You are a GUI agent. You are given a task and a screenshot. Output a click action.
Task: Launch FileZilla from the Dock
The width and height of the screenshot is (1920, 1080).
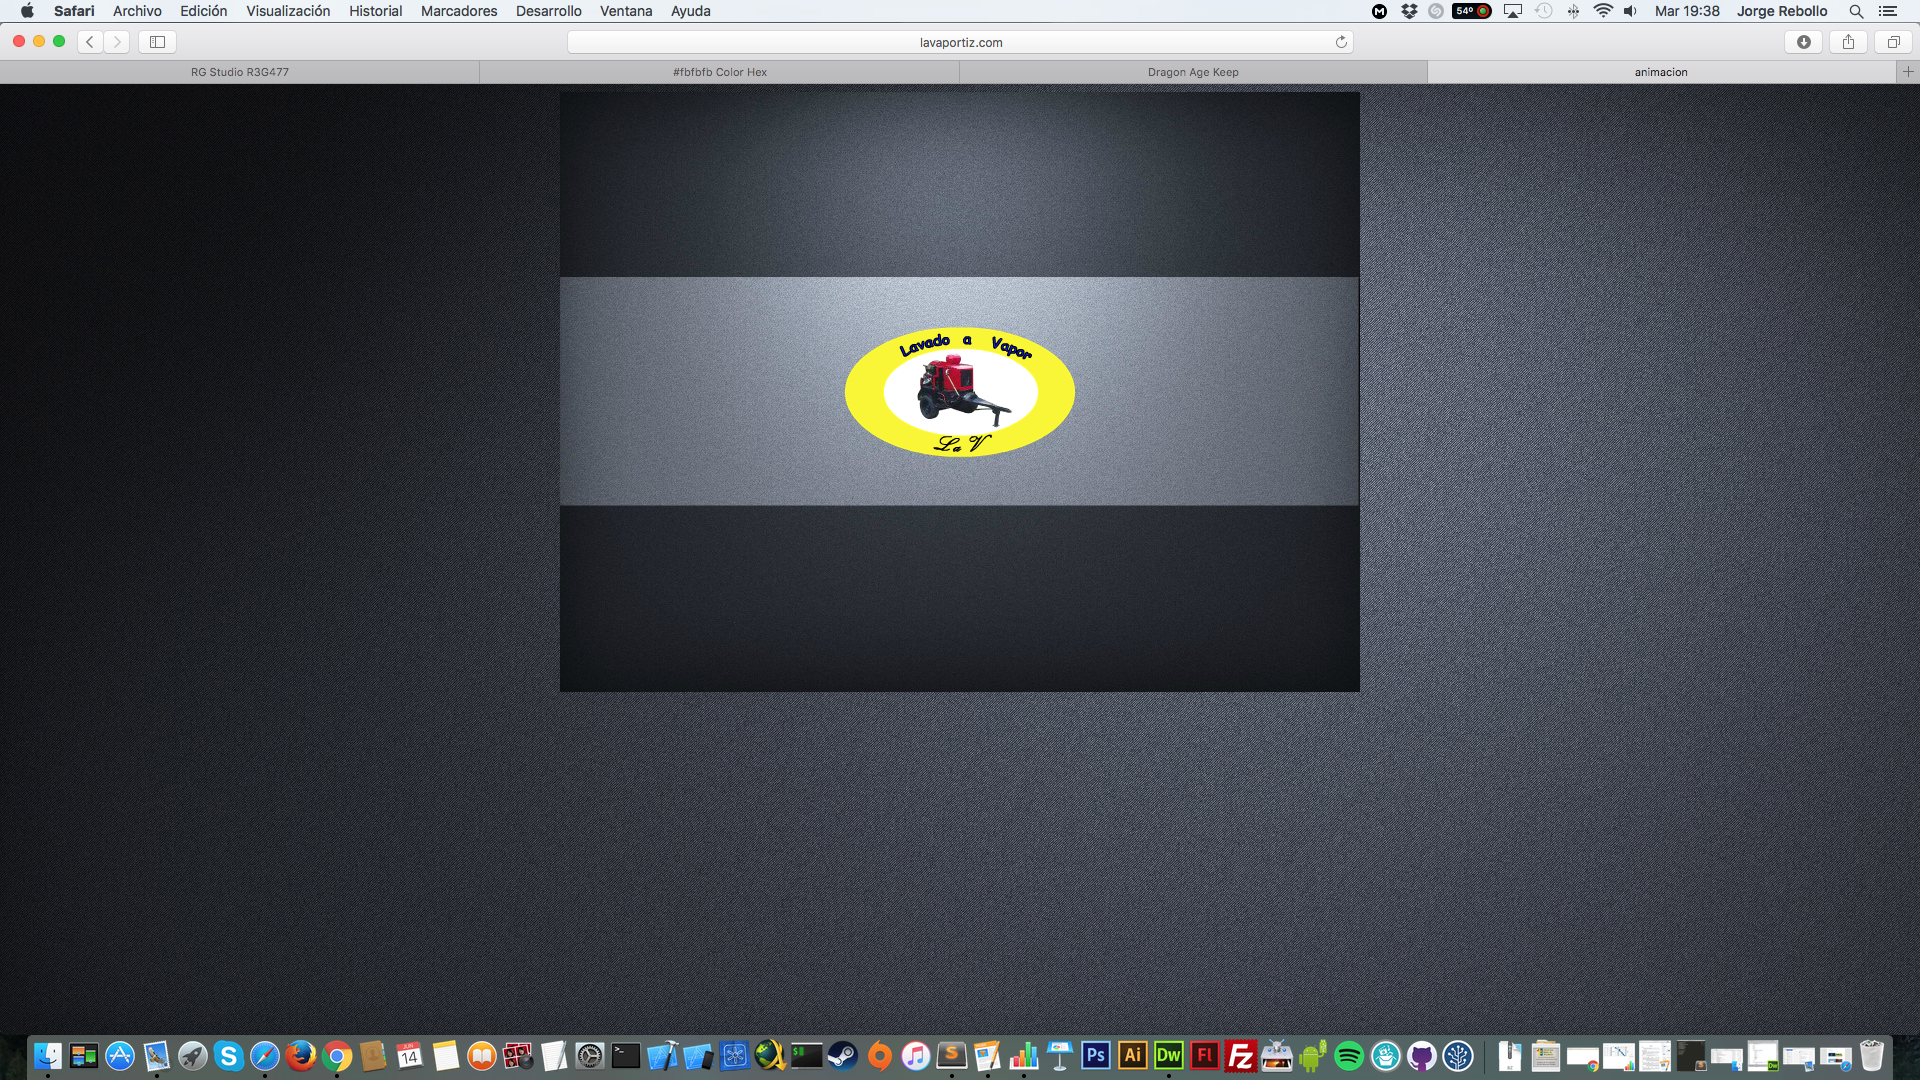tap(1241, 1055)
